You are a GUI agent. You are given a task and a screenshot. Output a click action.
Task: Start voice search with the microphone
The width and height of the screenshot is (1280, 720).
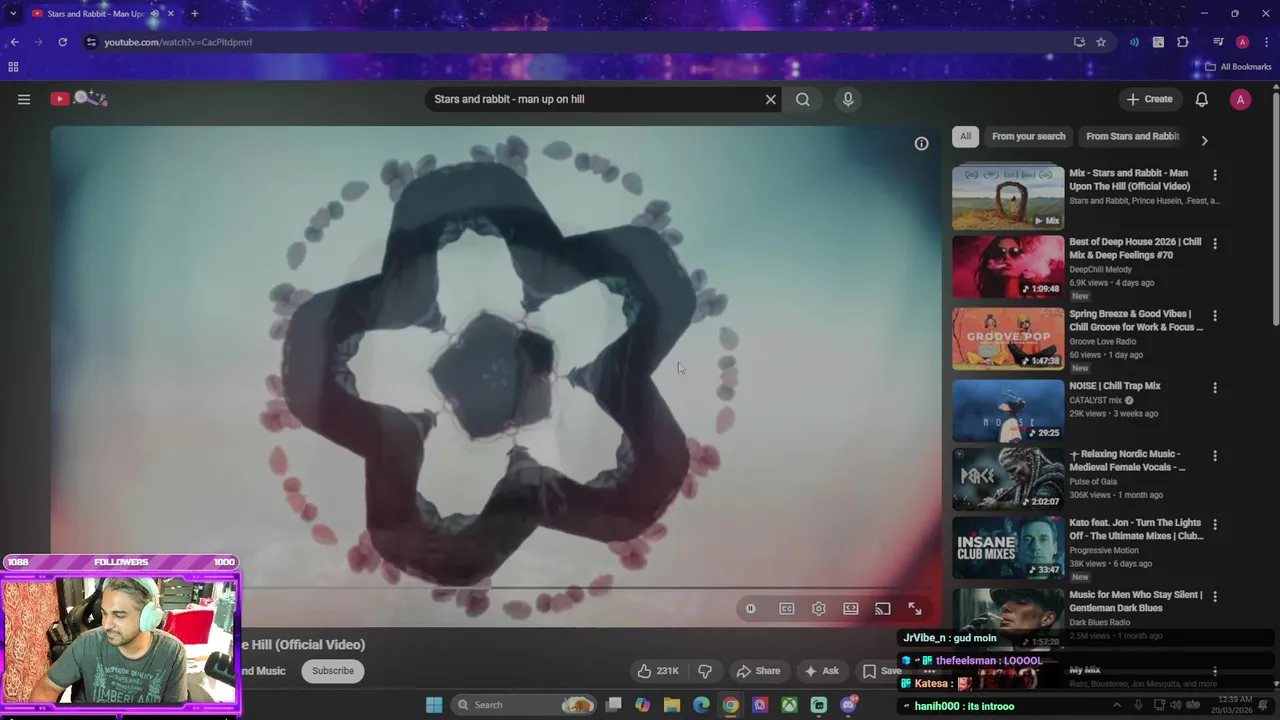point(848,99)
